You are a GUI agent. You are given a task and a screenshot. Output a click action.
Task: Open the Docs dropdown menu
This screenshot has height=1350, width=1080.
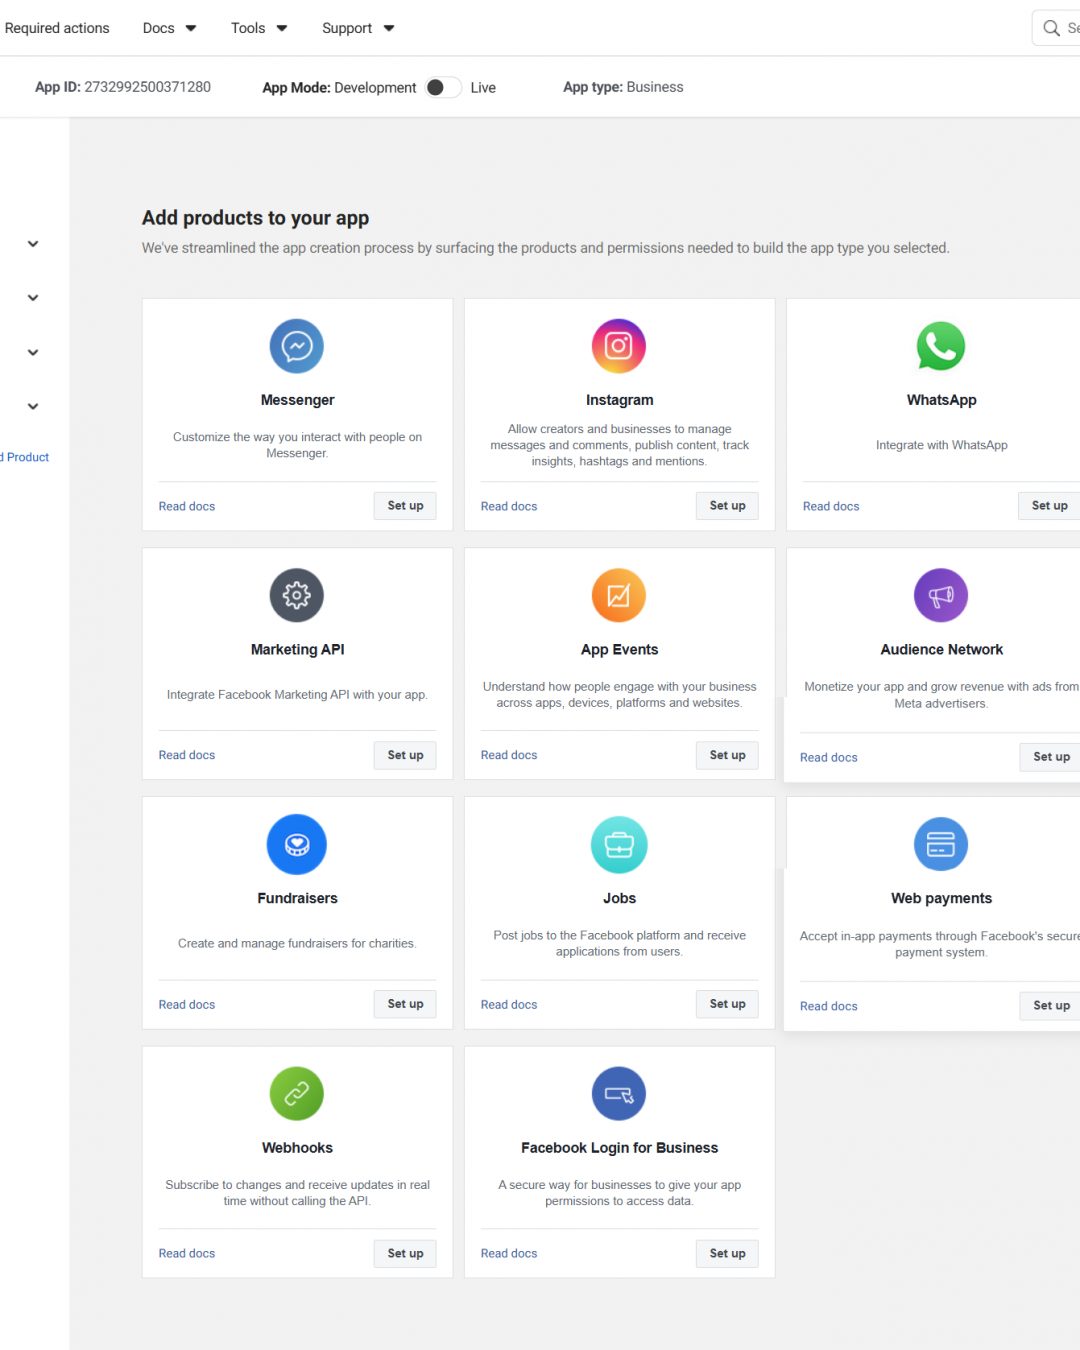click(x=169, y=28)
